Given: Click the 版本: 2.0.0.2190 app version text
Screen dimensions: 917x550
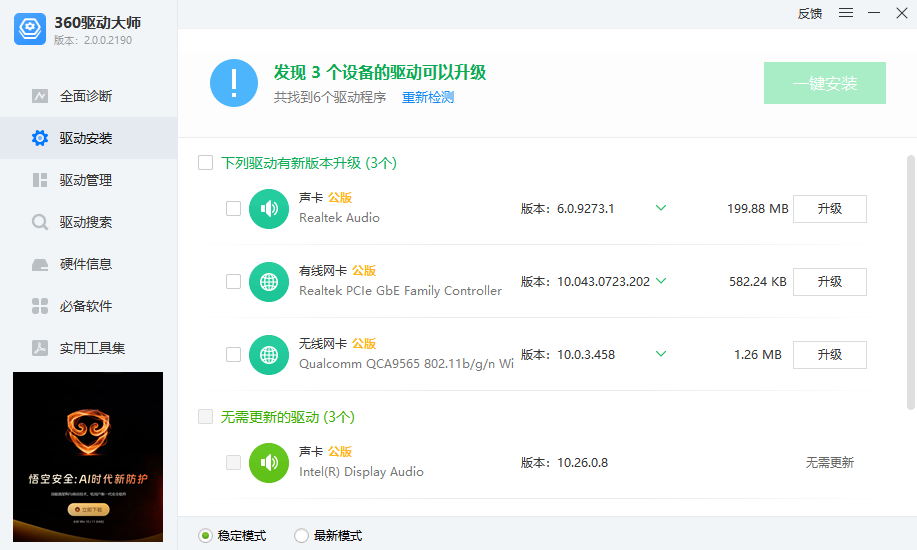Looking at the screenshot, I should pos(93,40).
